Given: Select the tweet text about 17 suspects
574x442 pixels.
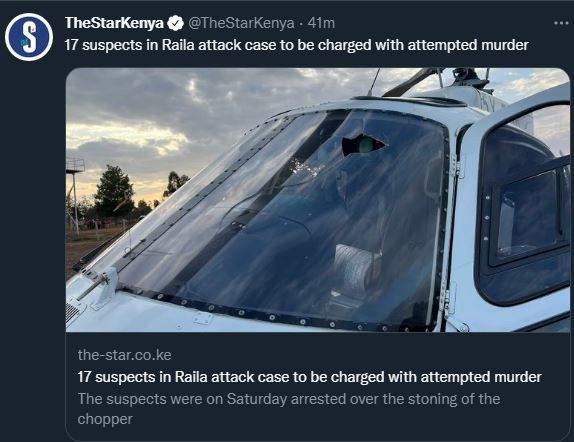Looking at the screenshot, I should point(297,45).
